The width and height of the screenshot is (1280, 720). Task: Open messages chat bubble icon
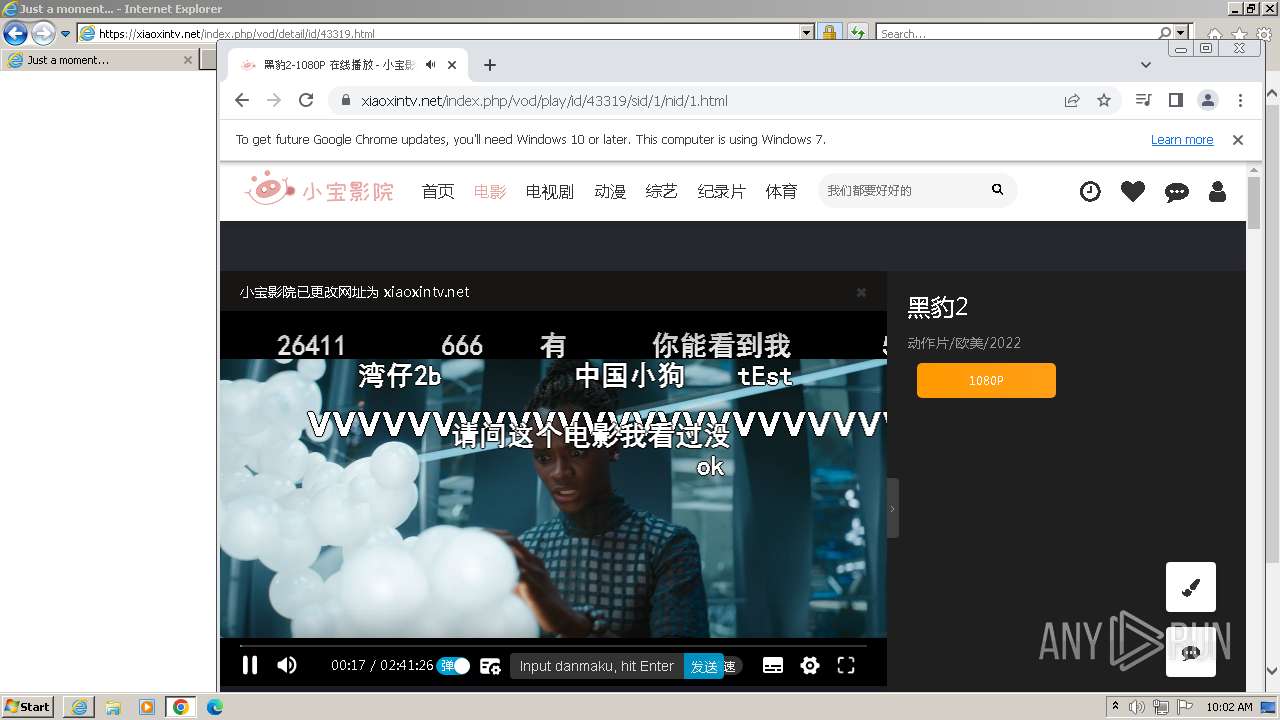(1177, 192)
